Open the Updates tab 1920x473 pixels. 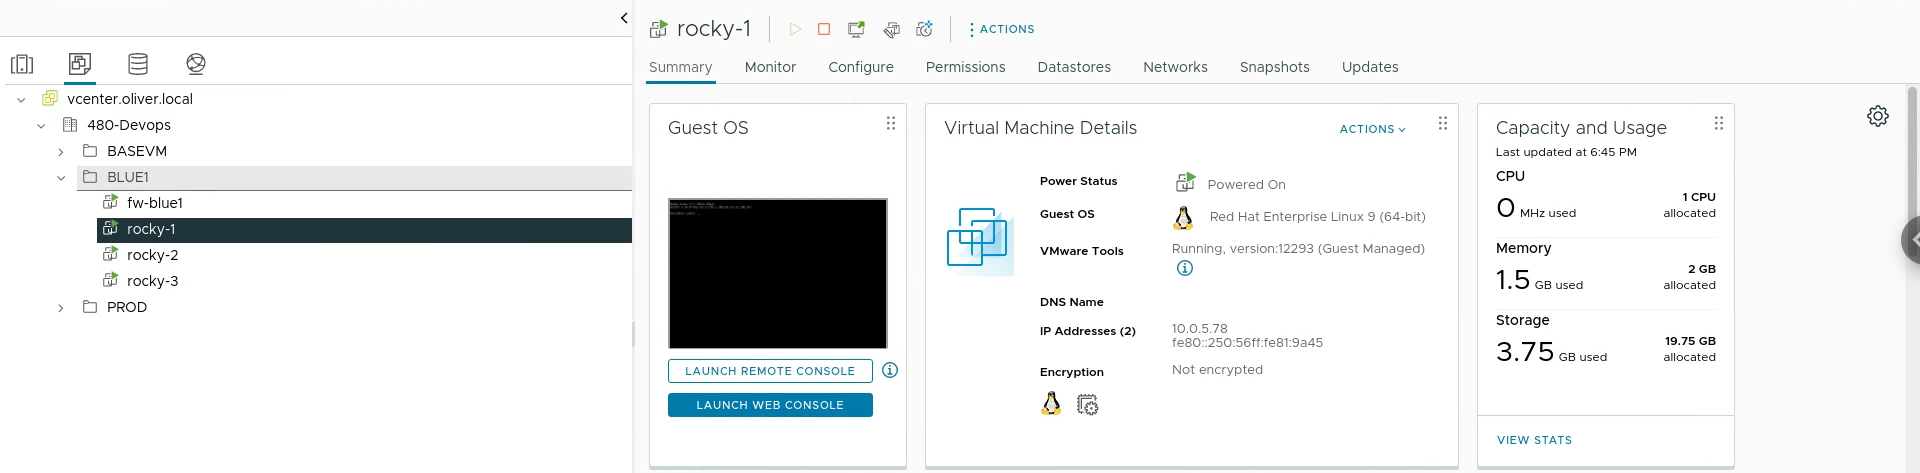coord(1370,67)
